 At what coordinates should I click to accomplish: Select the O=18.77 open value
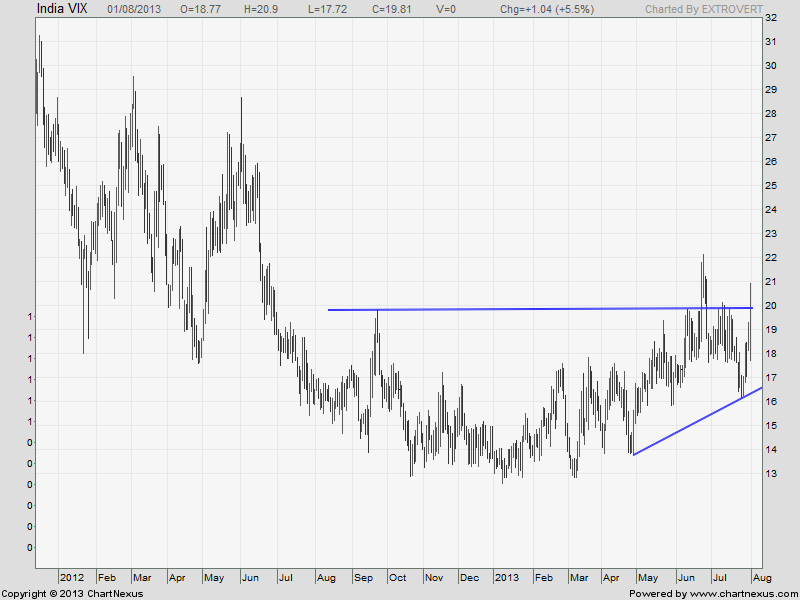(202, 9)
